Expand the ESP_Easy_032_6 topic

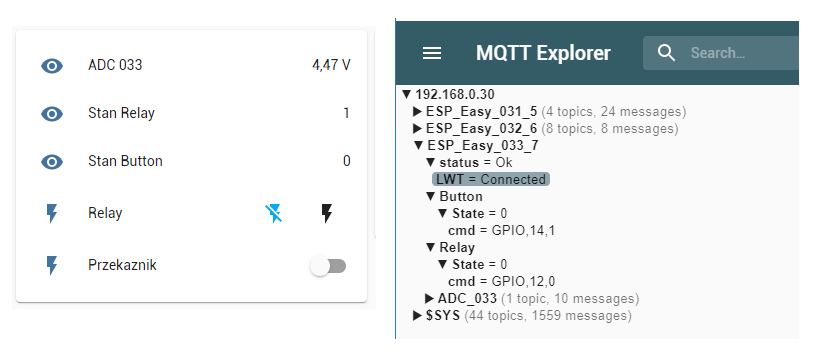pyautogui.click(x=418, y=128)
